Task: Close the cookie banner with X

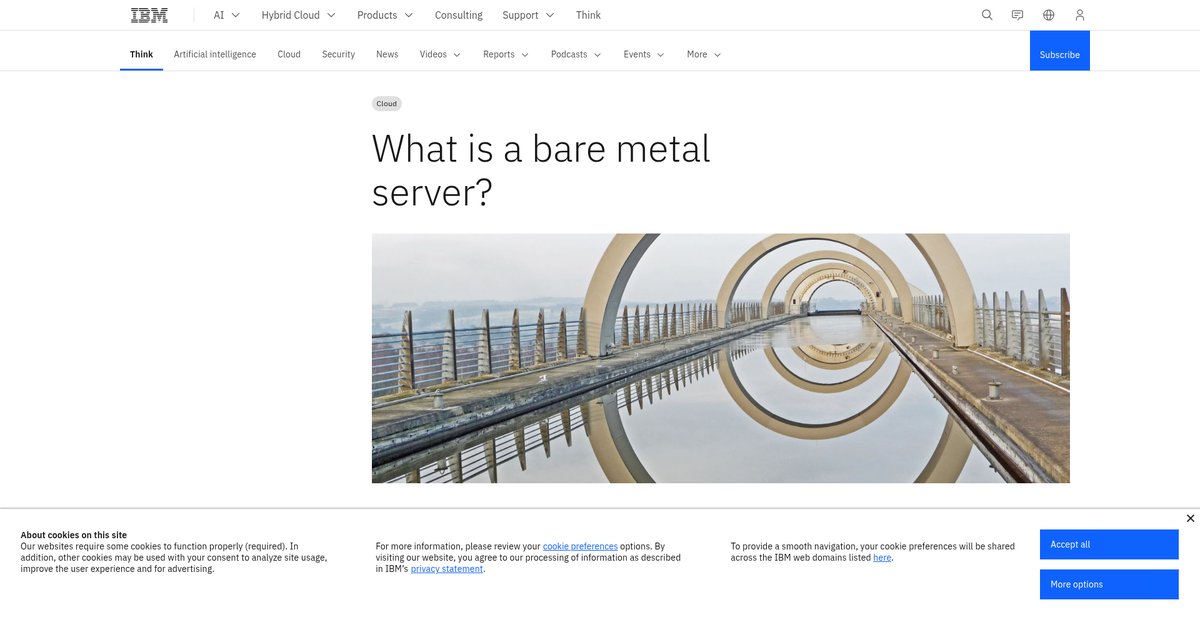Action: (x=1190, y=518)
